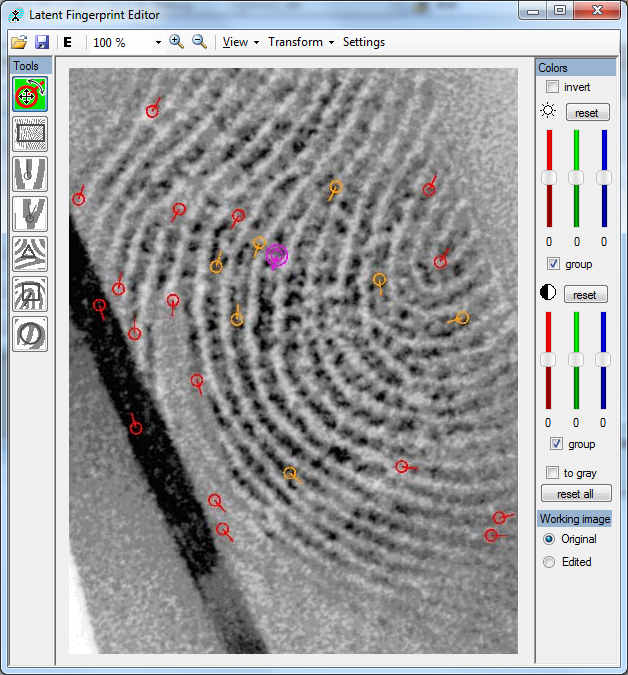628x675 pixels.
Task: Click the Working image section header
Action: [x=575, y=519]
